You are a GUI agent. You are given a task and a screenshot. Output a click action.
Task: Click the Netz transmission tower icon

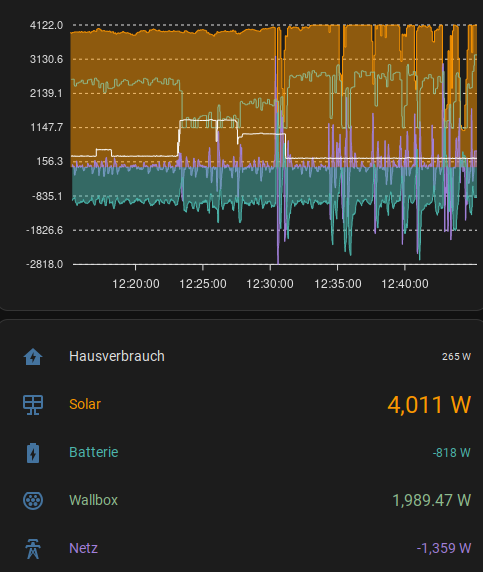[x=33, y=549]
